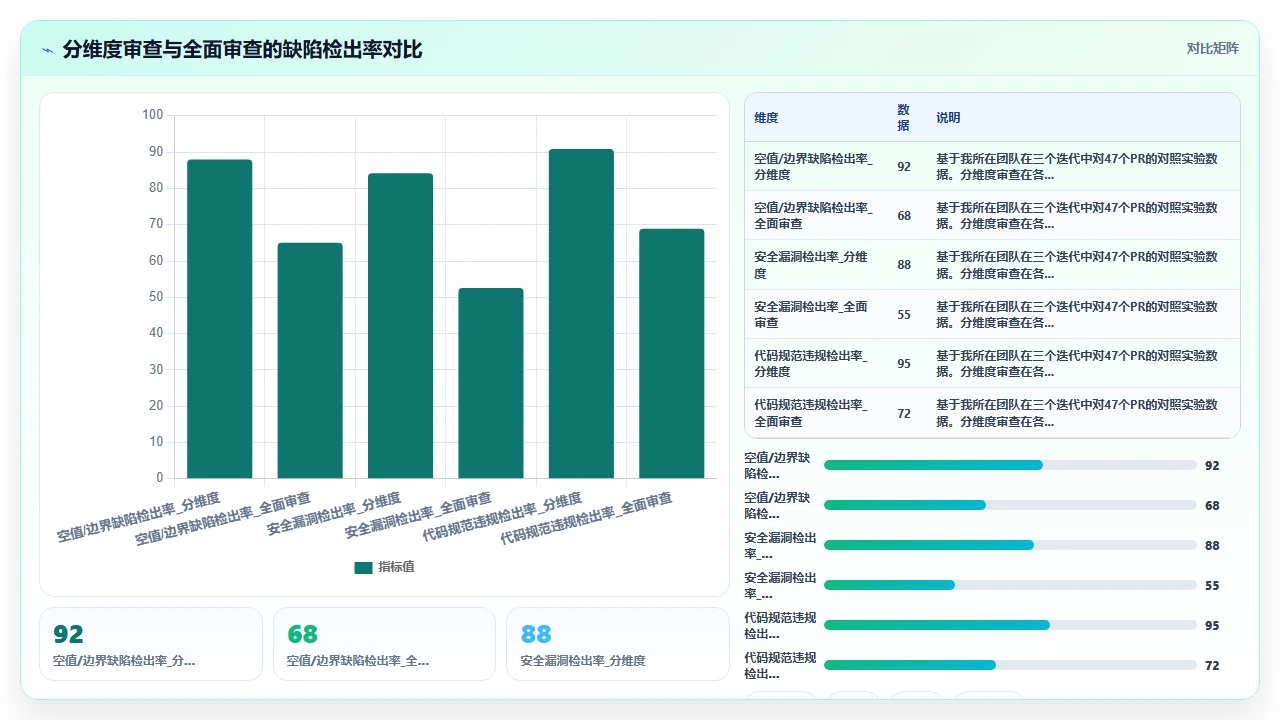
Task: Click the progress bar showing 68
Action: click(1010, 505)
